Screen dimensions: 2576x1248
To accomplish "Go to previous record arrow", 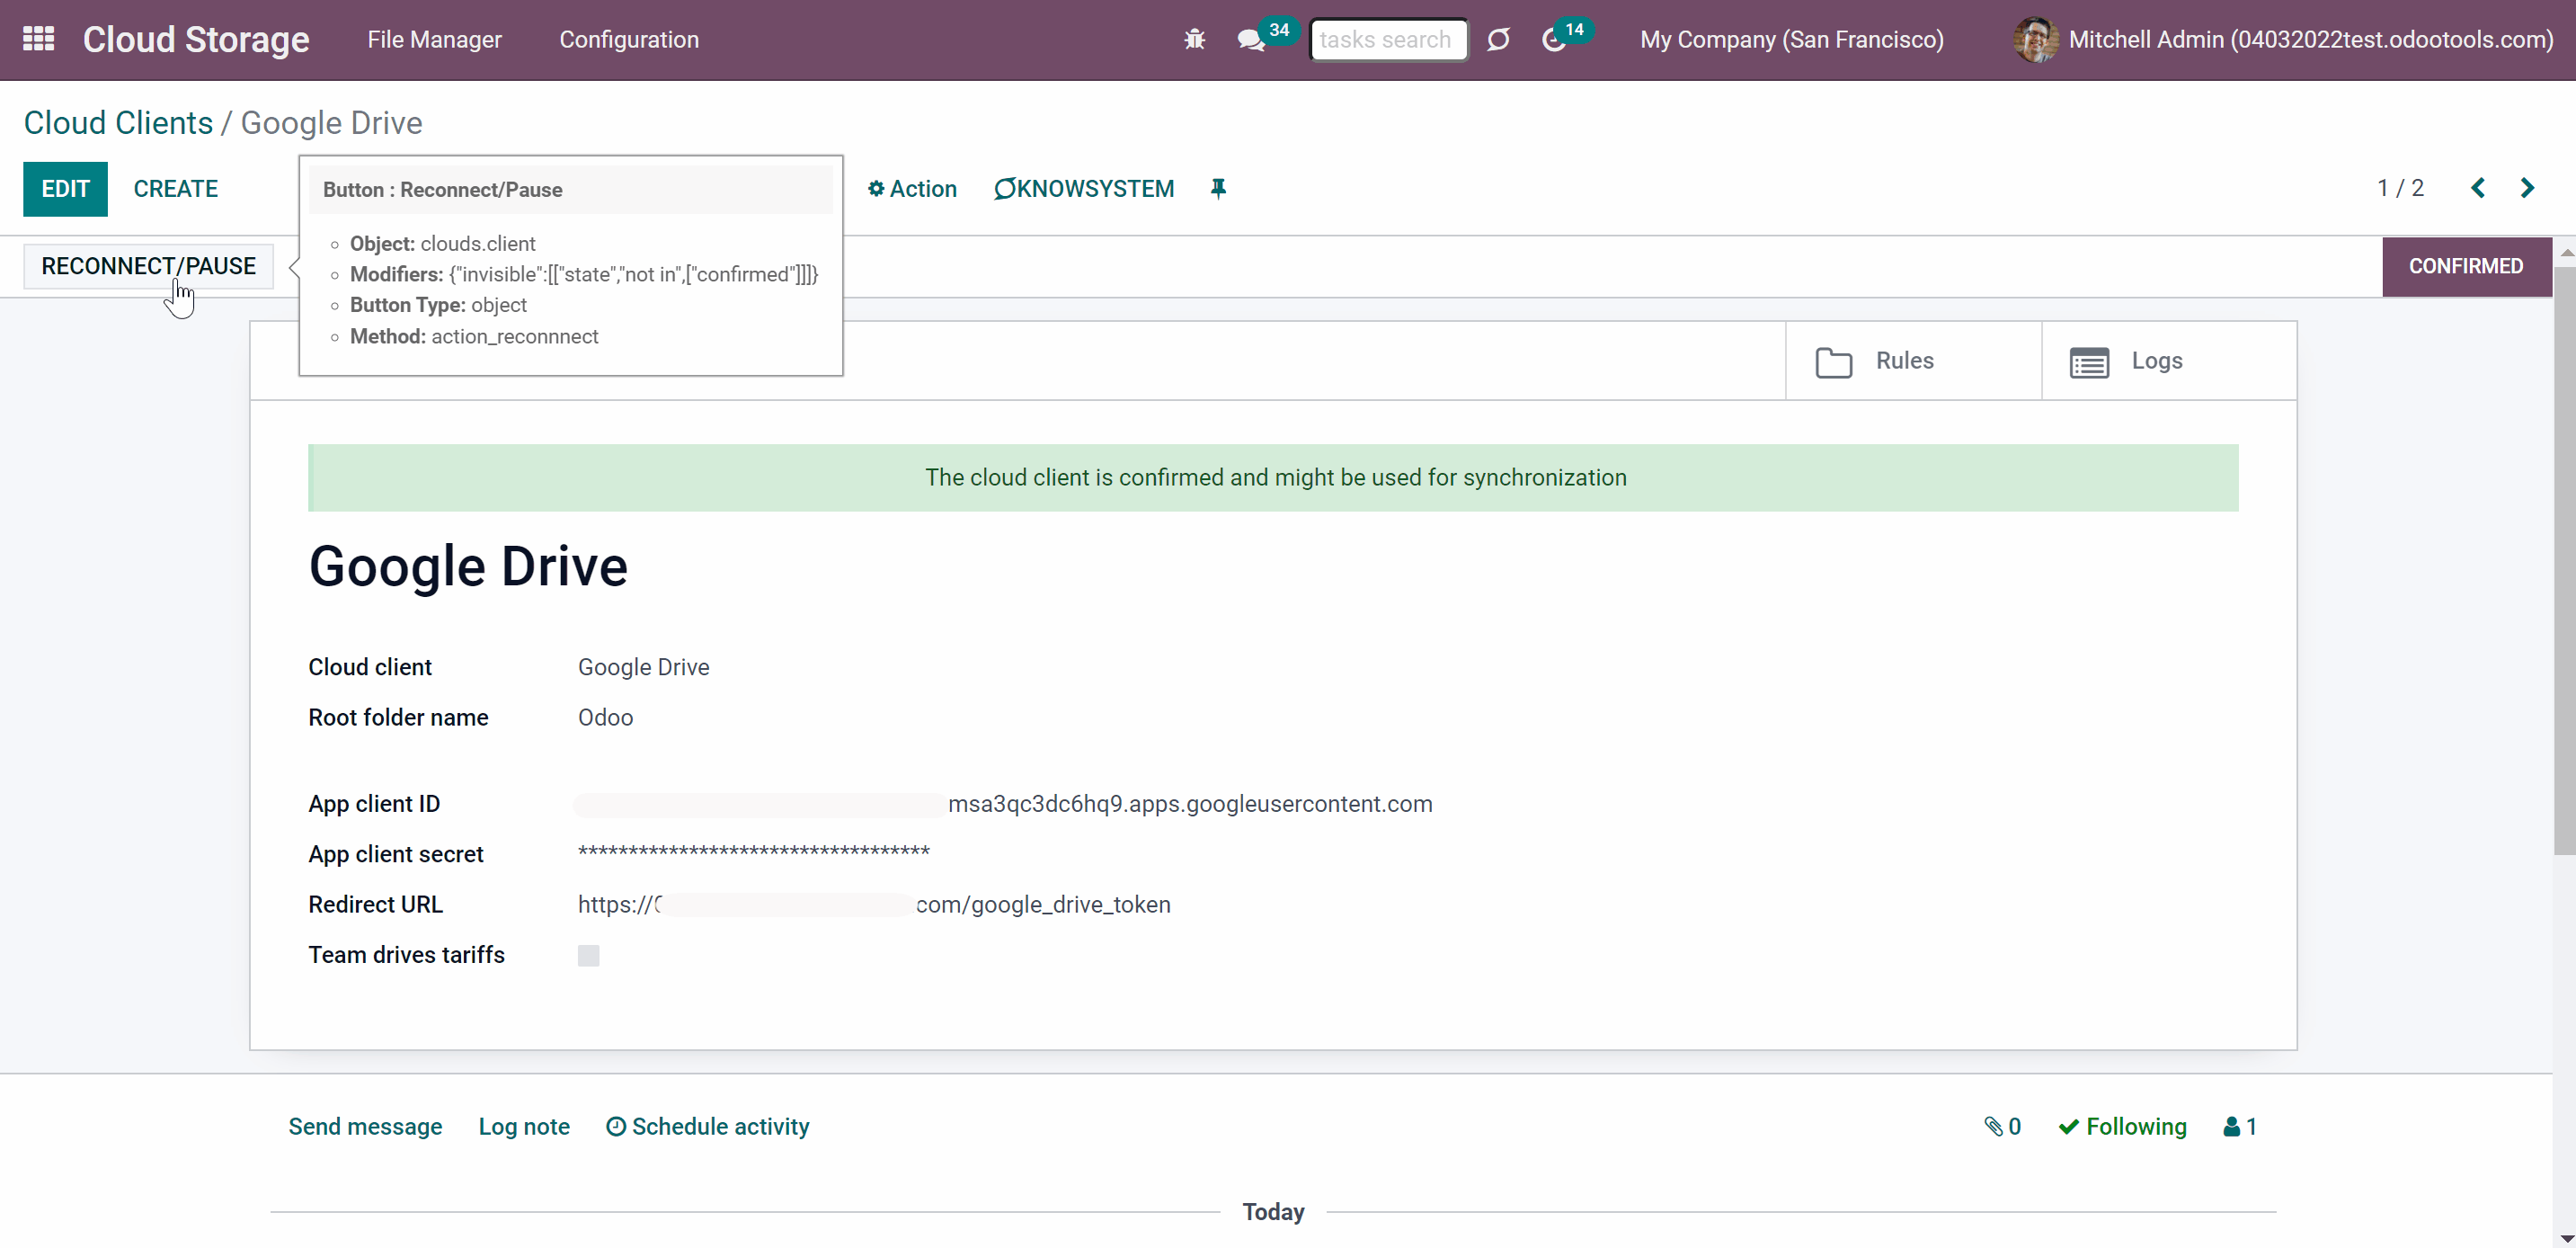I will click(2478, 188).
